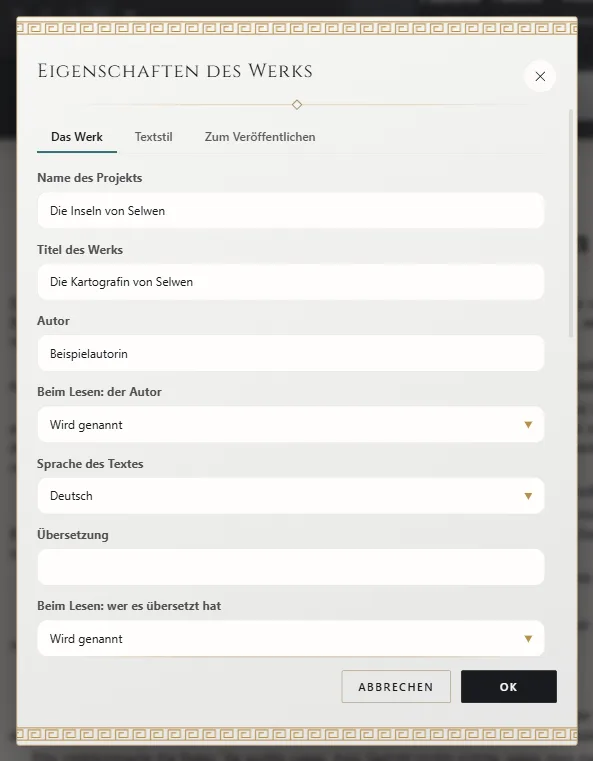Click the Titel des Werks input field
The image size is (593, 761).
tap(291, 282)
